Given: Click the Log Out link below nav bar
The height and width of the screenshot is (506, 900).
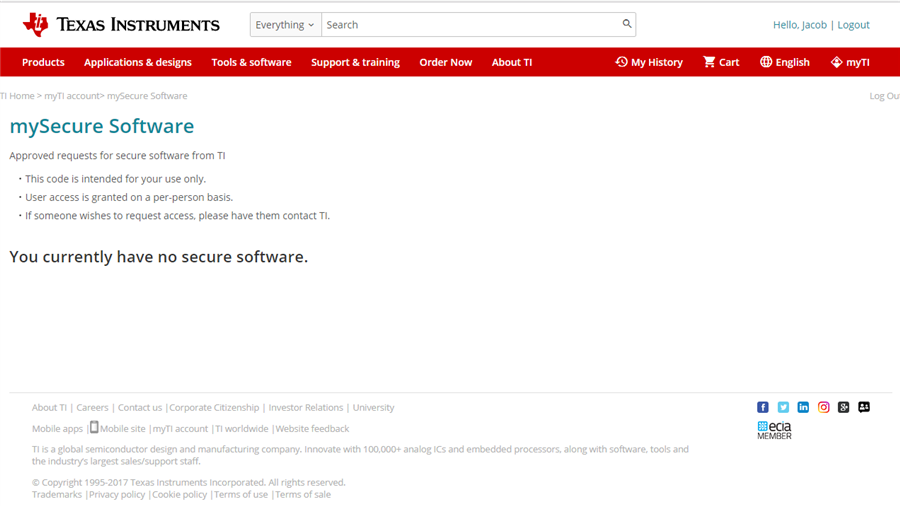Looking at the screenshot, I should tap(884, 96).
